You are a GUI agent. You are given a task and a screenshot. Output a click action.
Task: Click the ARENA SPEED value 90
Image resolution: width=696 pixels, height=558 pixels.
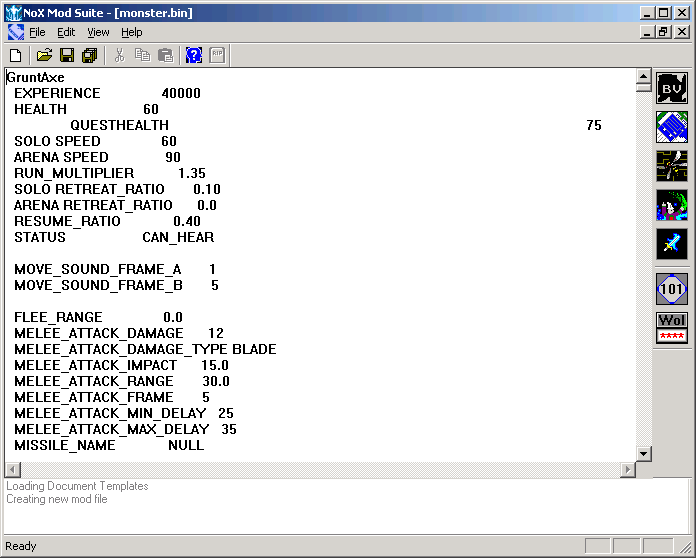pos(173,157)
